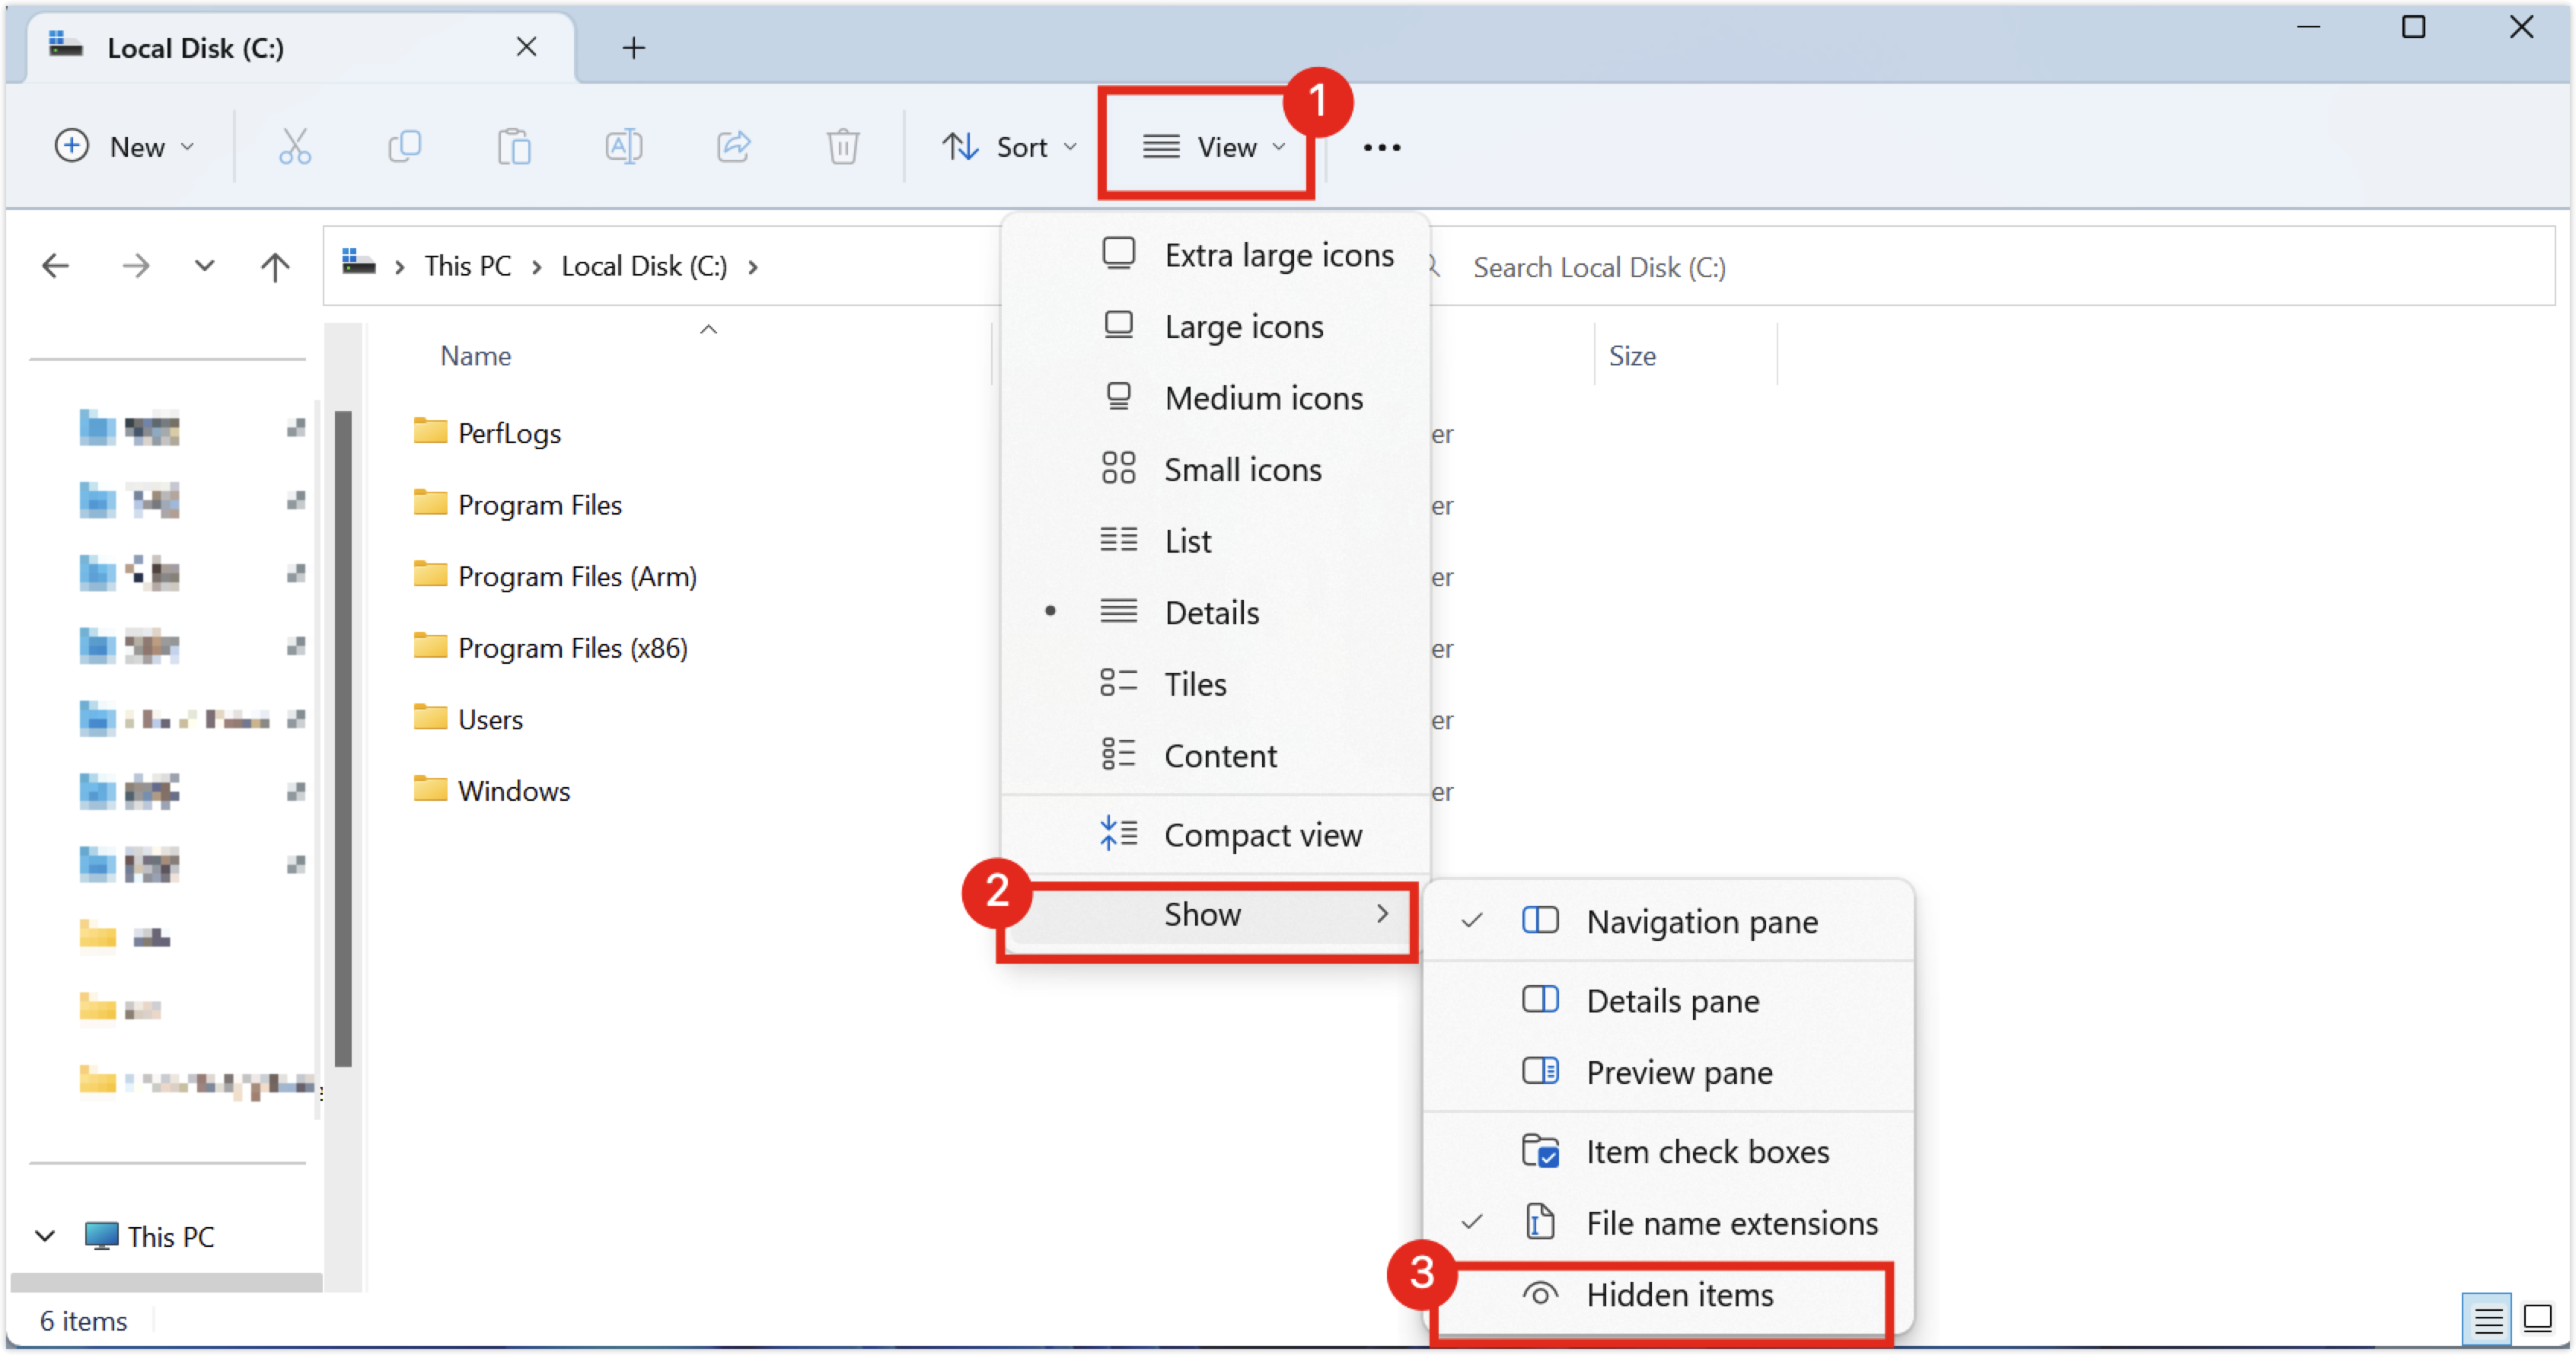Collapse This PC in the navigation pane
Image resolution: width=2576 pixels, height=1355 pixels.
click(x=44, y=1236)
